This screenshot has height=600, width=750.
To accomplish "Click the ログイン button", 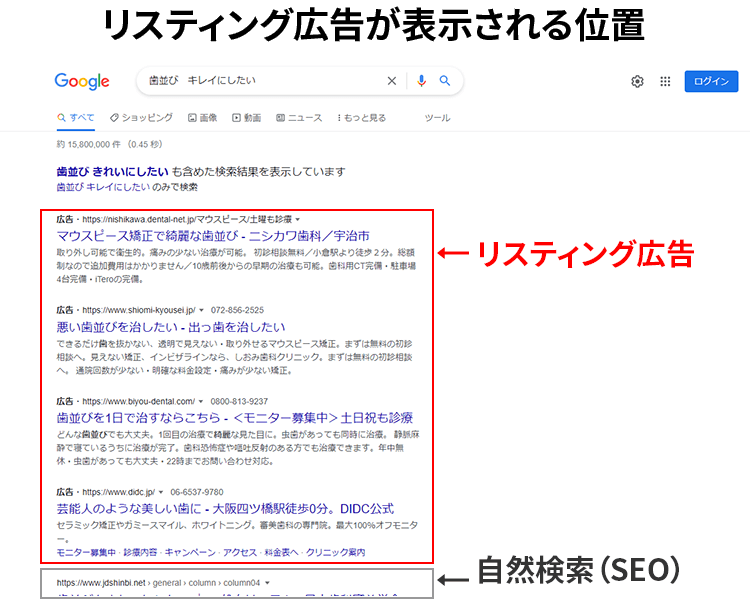I will point(711,81).
